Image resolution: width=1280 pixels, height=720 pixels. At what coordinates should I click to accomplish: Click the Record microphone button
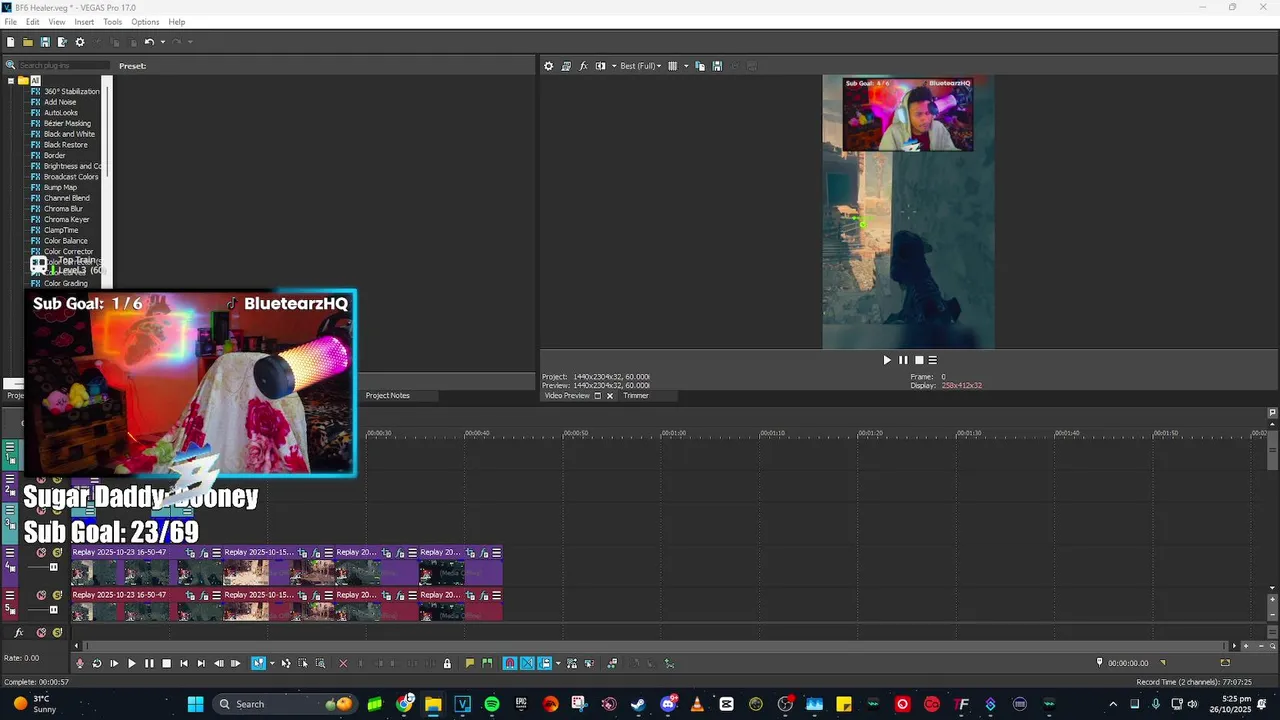pyautogui.click(x=80, y=663)
